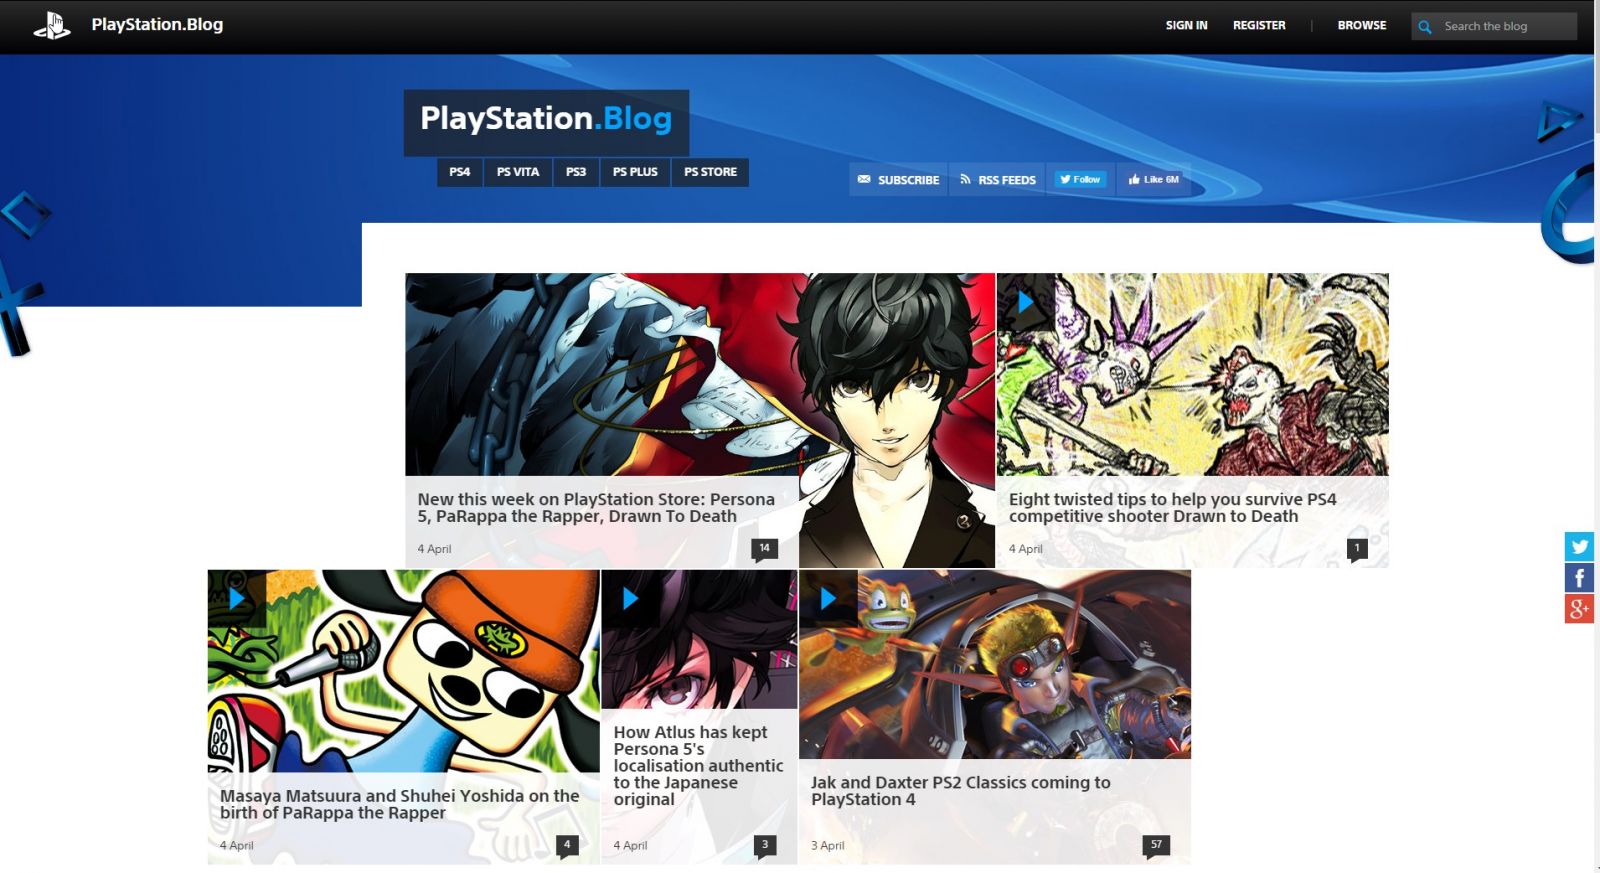
Task: Open 'New this week on PlayStation Store' headline
Action: click(x=596, y=508)
